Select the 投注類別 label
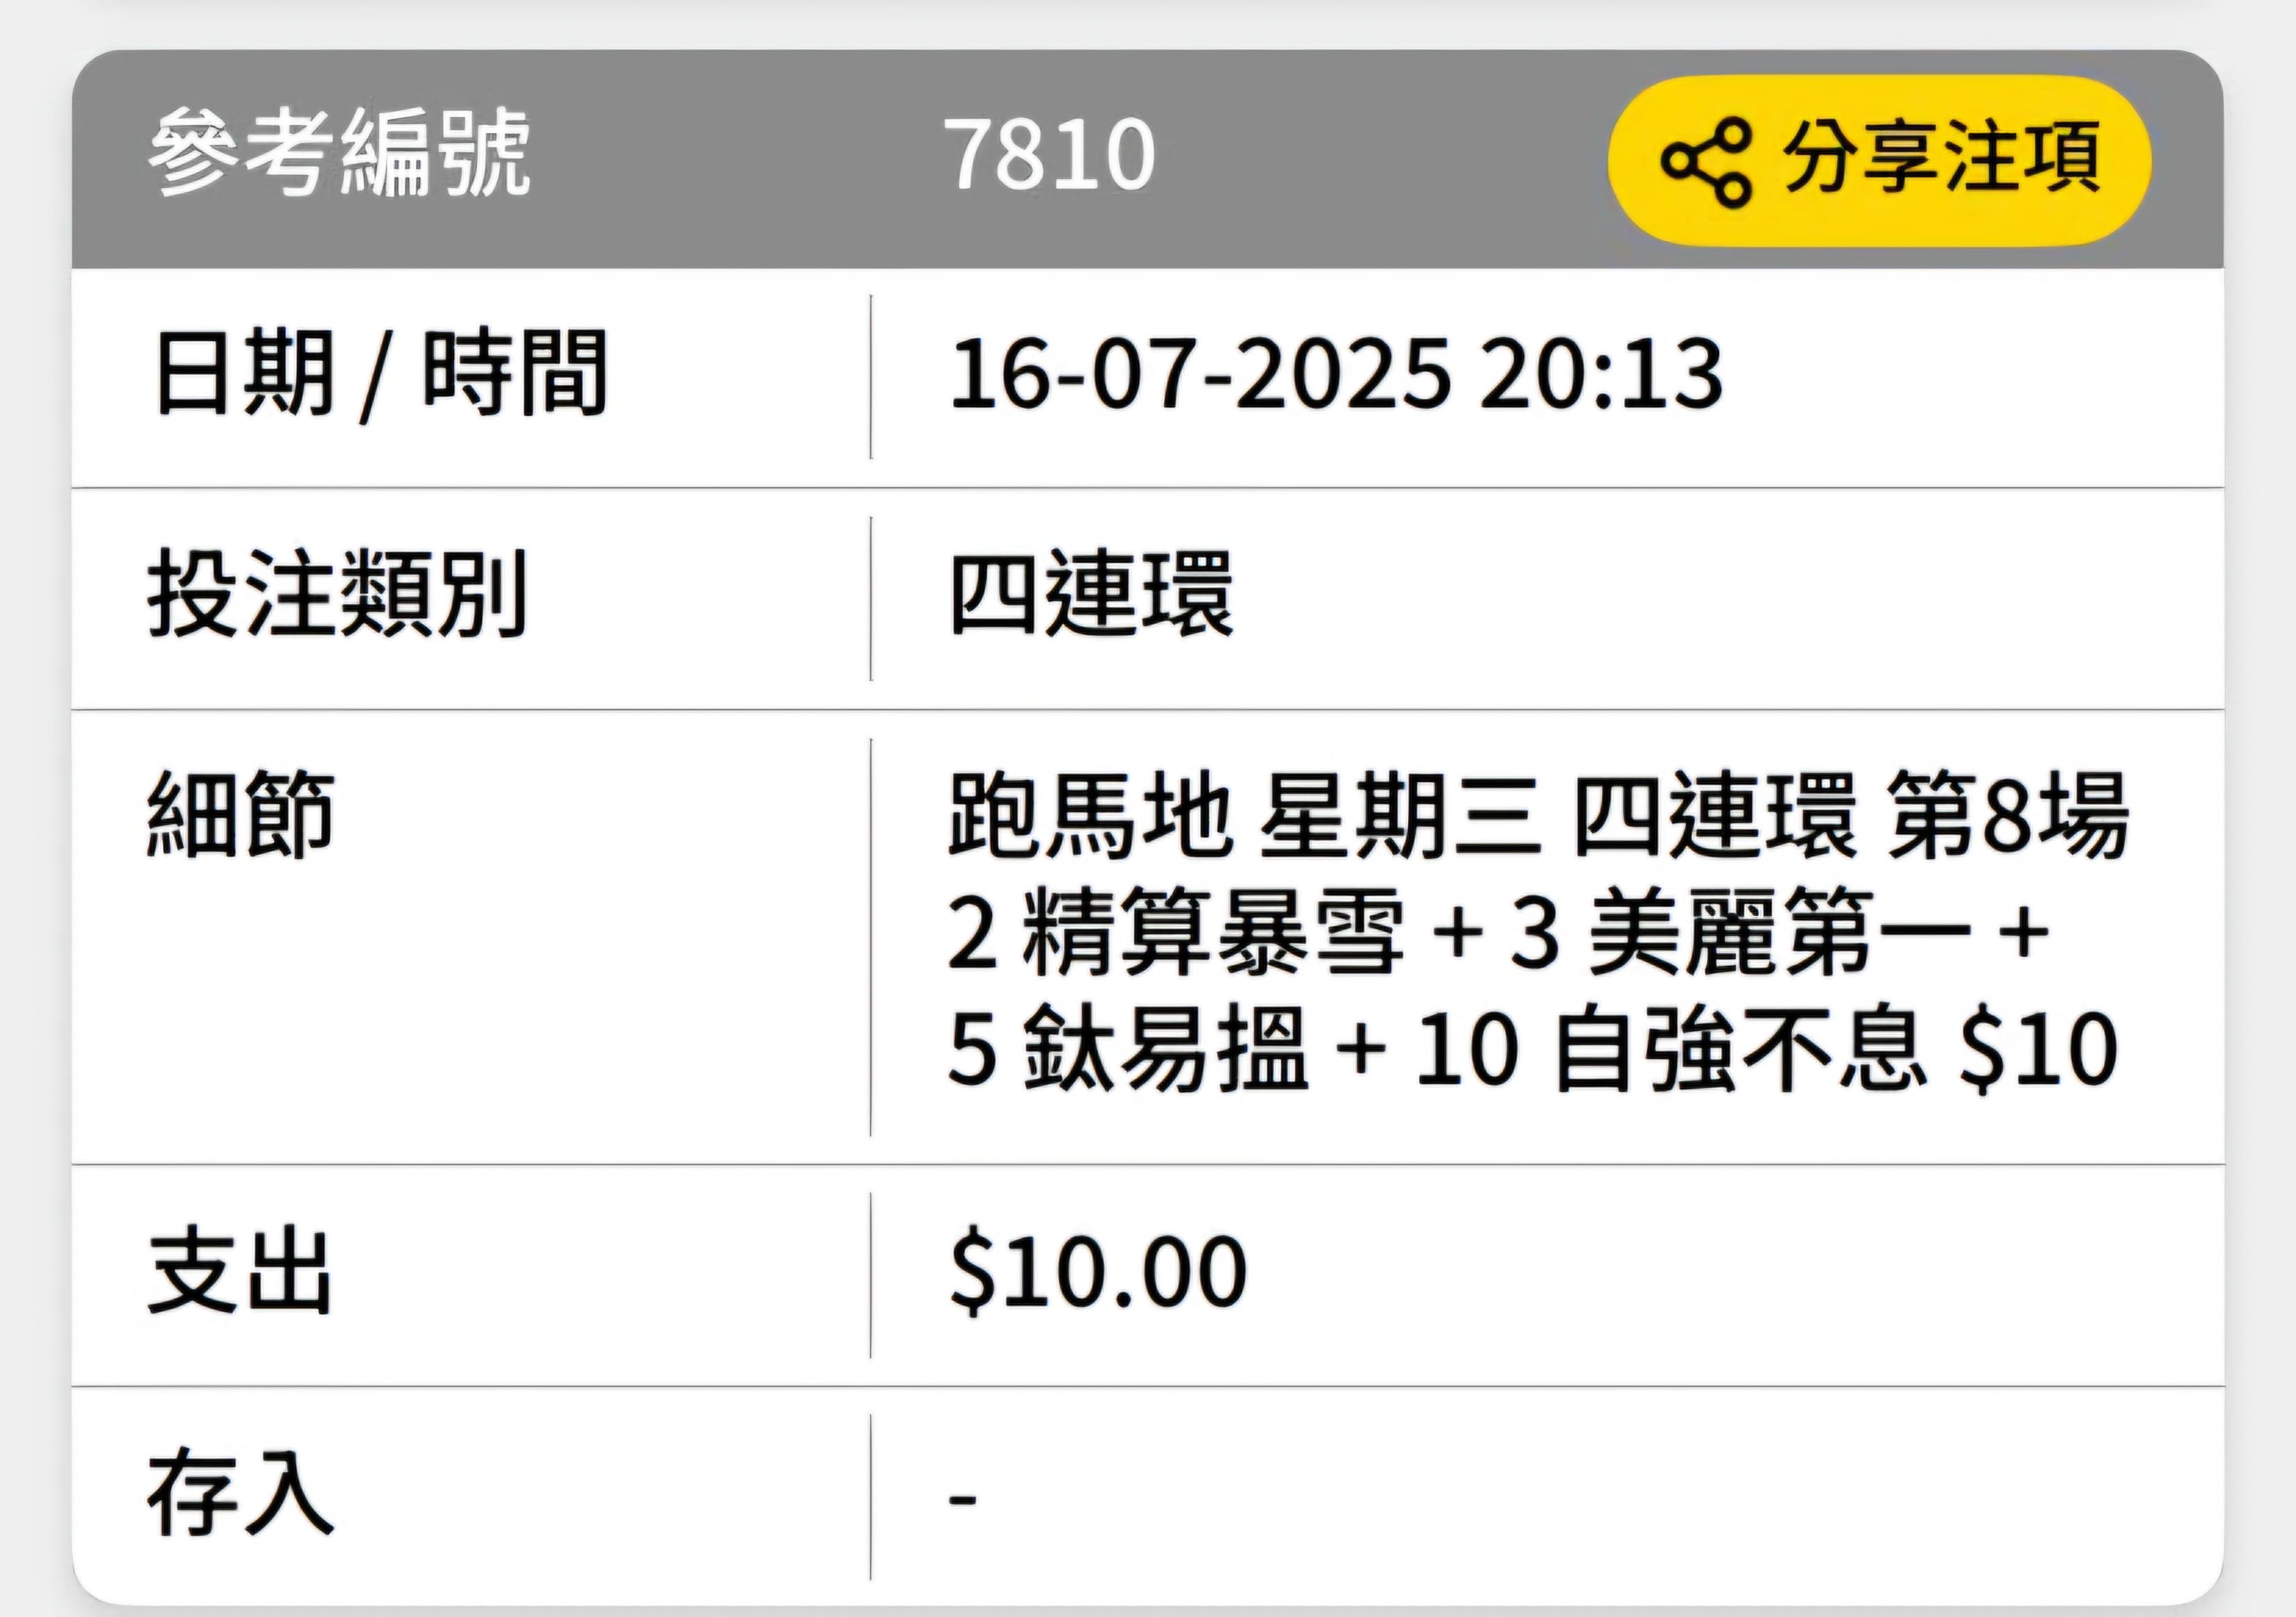Image resolution: width=2296 pixels, height=1617 pixels. coord(337,595)
